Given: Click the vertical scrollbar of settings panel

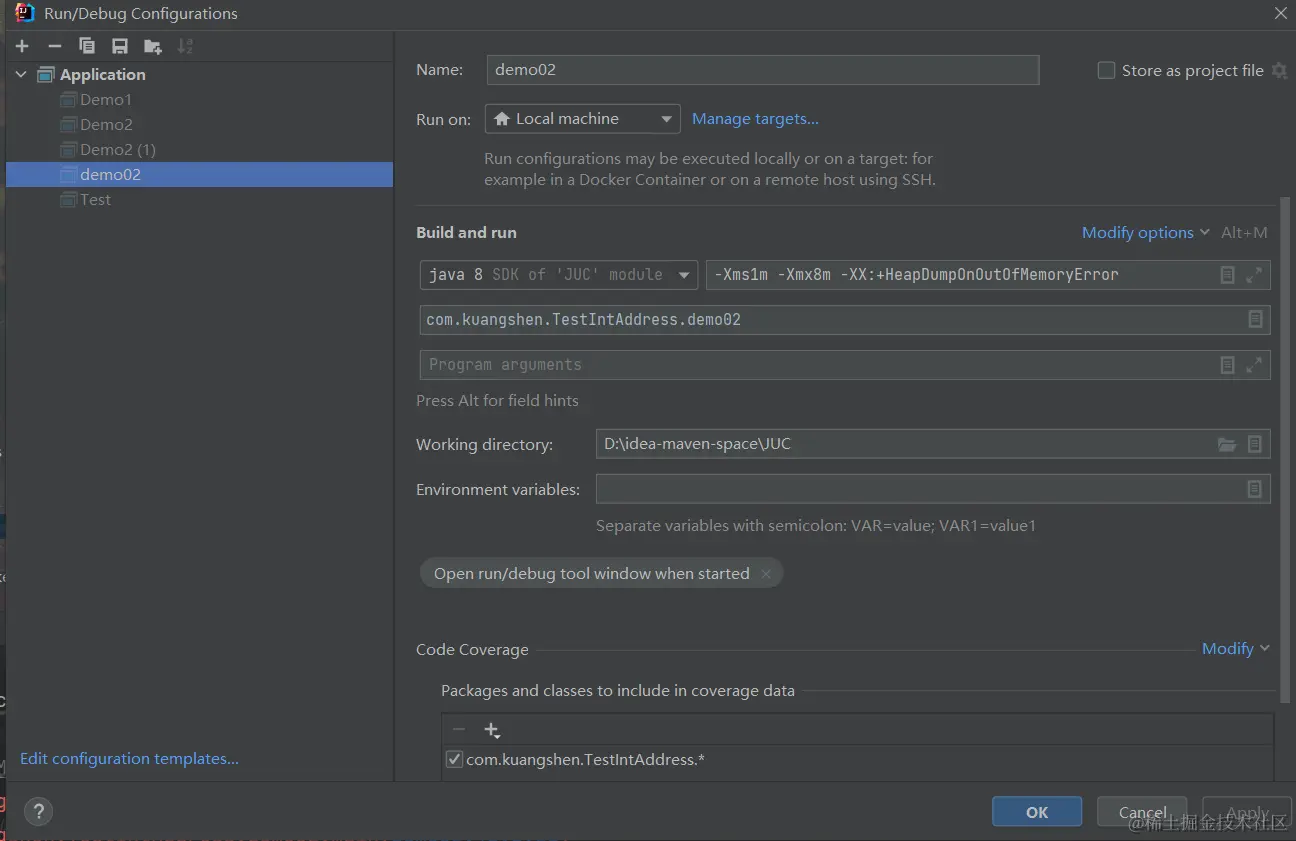Looking at the screenshot, I should (x=1285, y=450).
